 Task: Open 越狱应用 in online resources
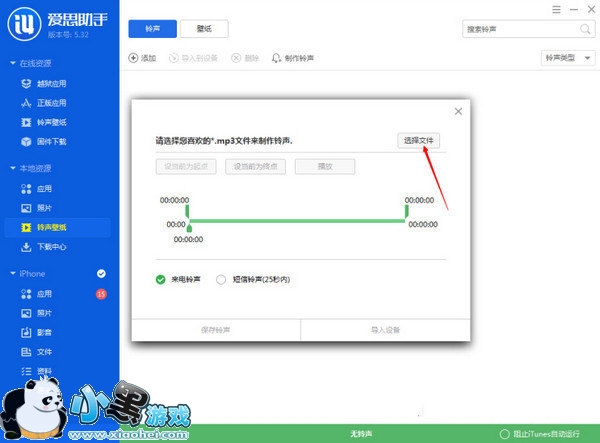point(43,84)
